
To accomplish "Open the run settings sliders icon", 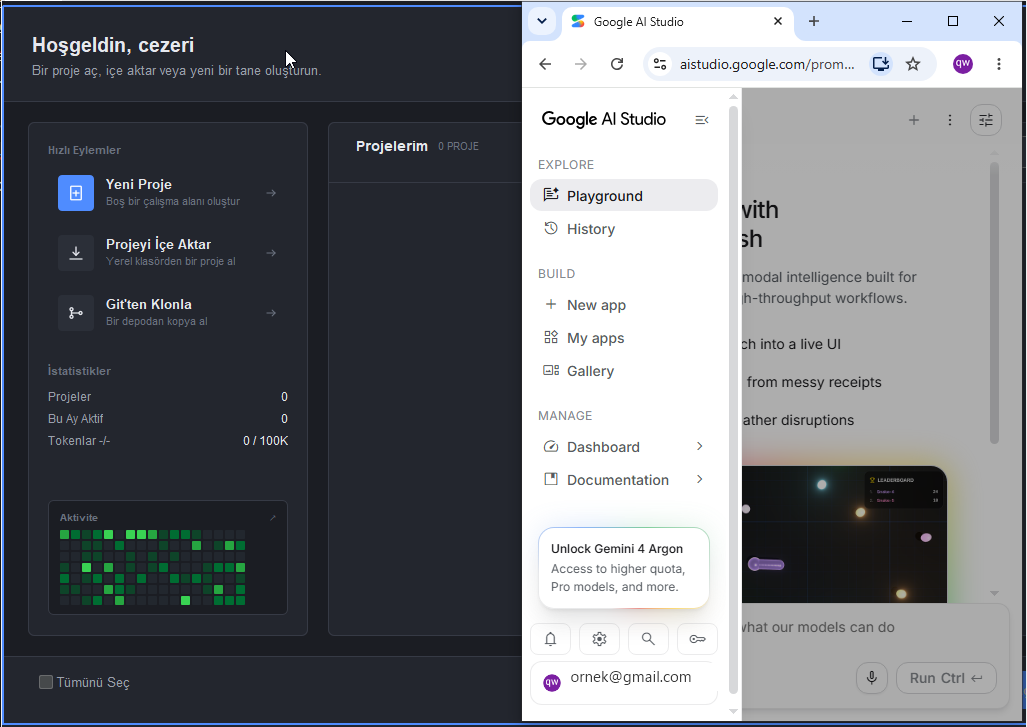I will 986,120.
